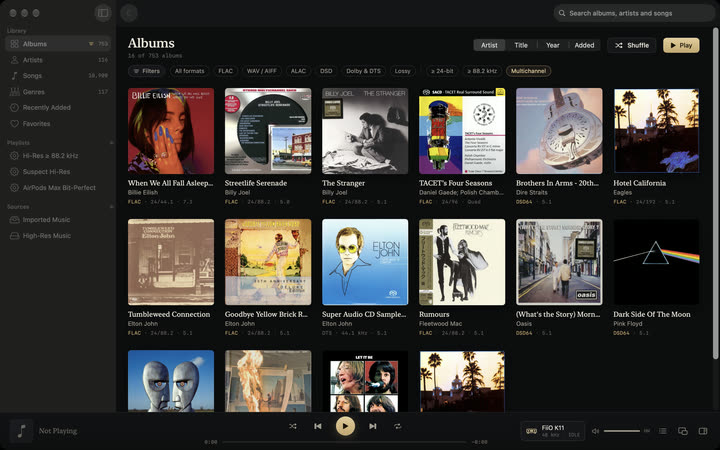Open Hotel California album cover by Eagles
The height and width of the screenshot is (450, 720).
pos(656,131)
